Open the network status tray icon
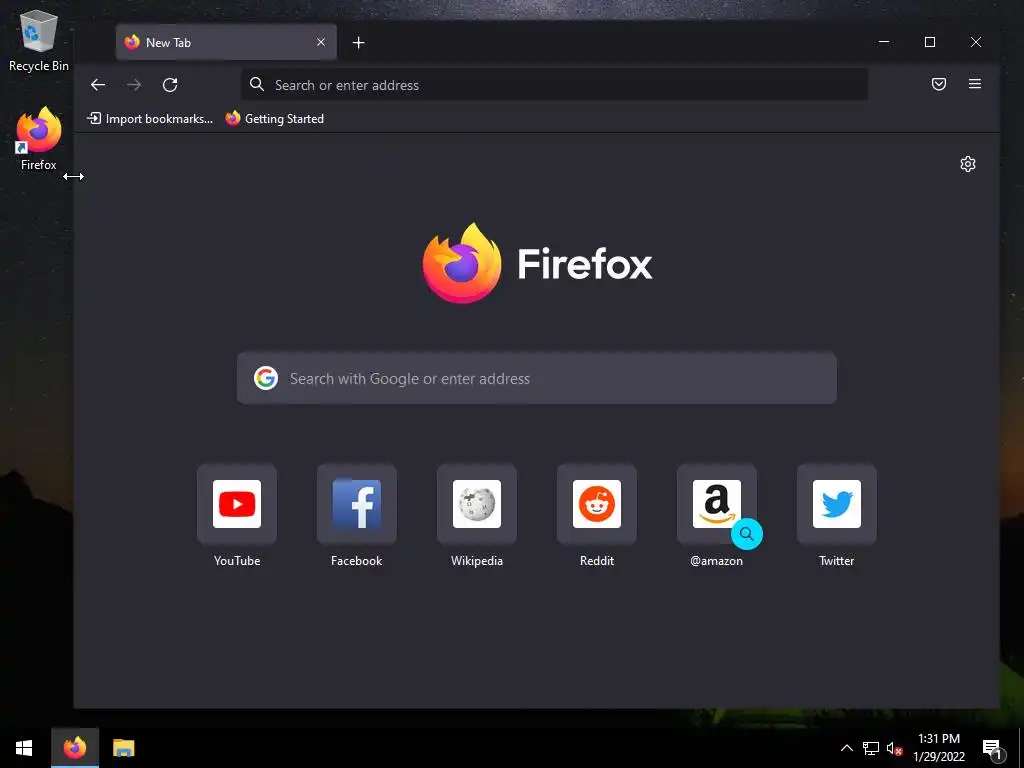Image resolution: width=1024 pixels, height=768 pixels. pos(871,748)
